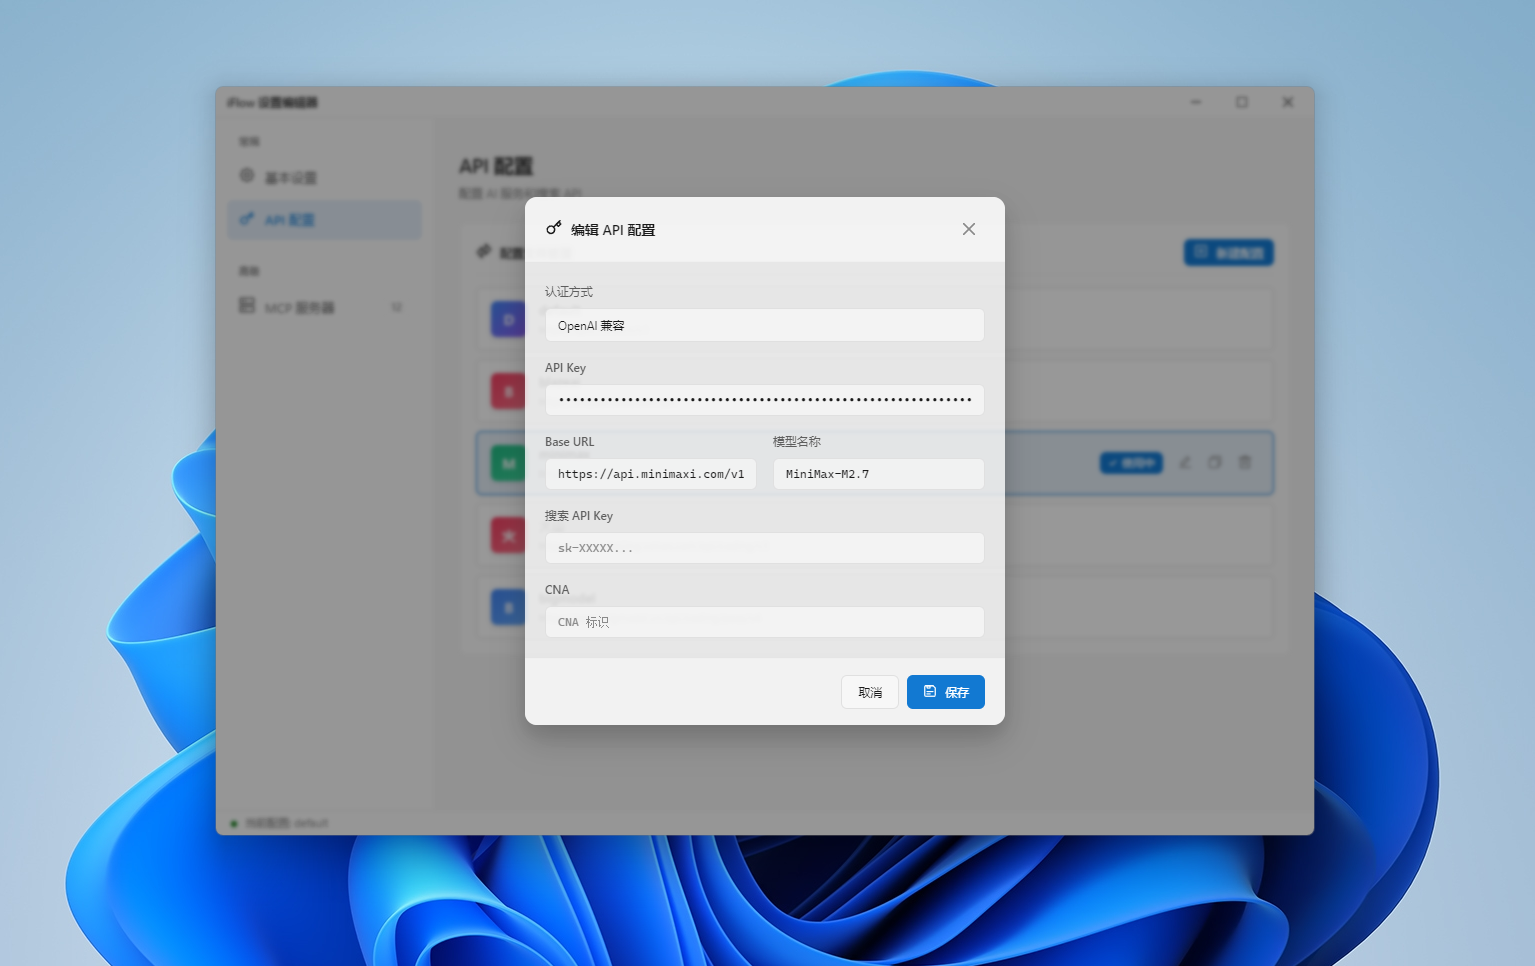Focus the CNA 标识 text field
The width and height of the screenshot is (1535, 966).
764,622
